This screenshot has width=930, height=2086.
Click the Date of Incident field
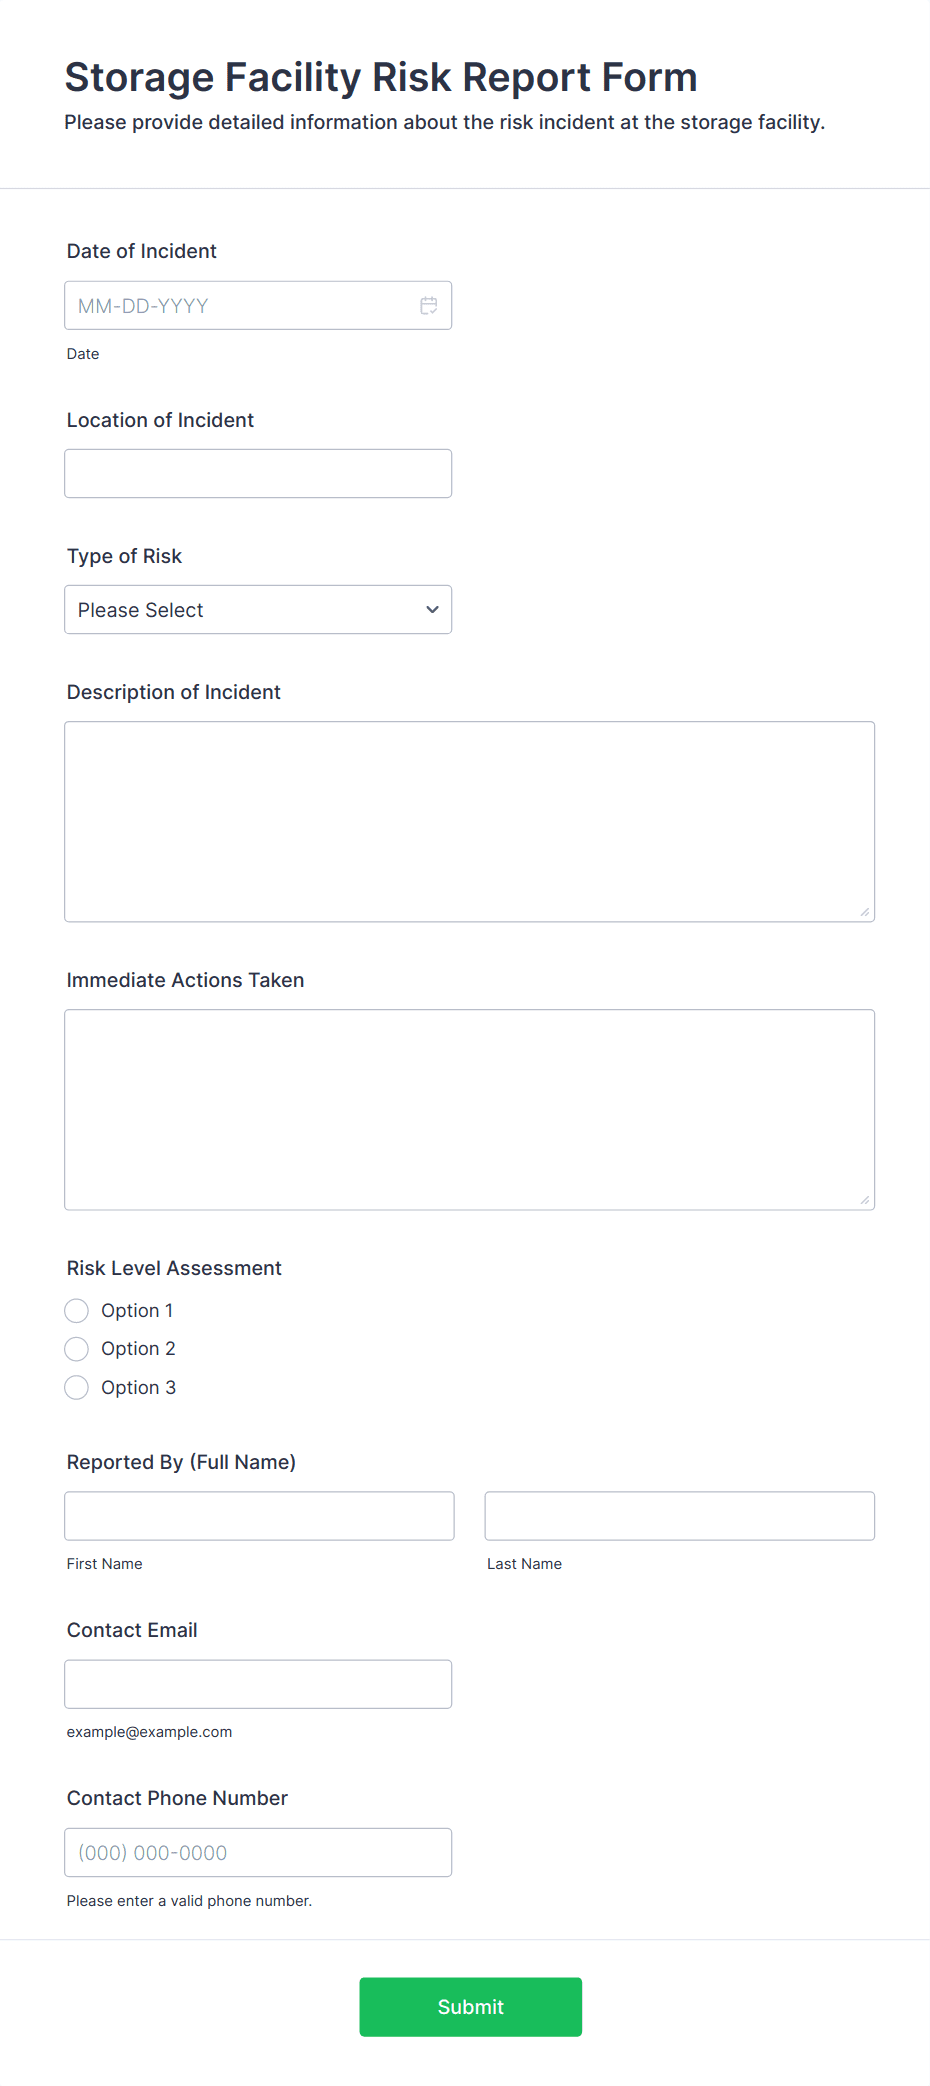point(240,306)
